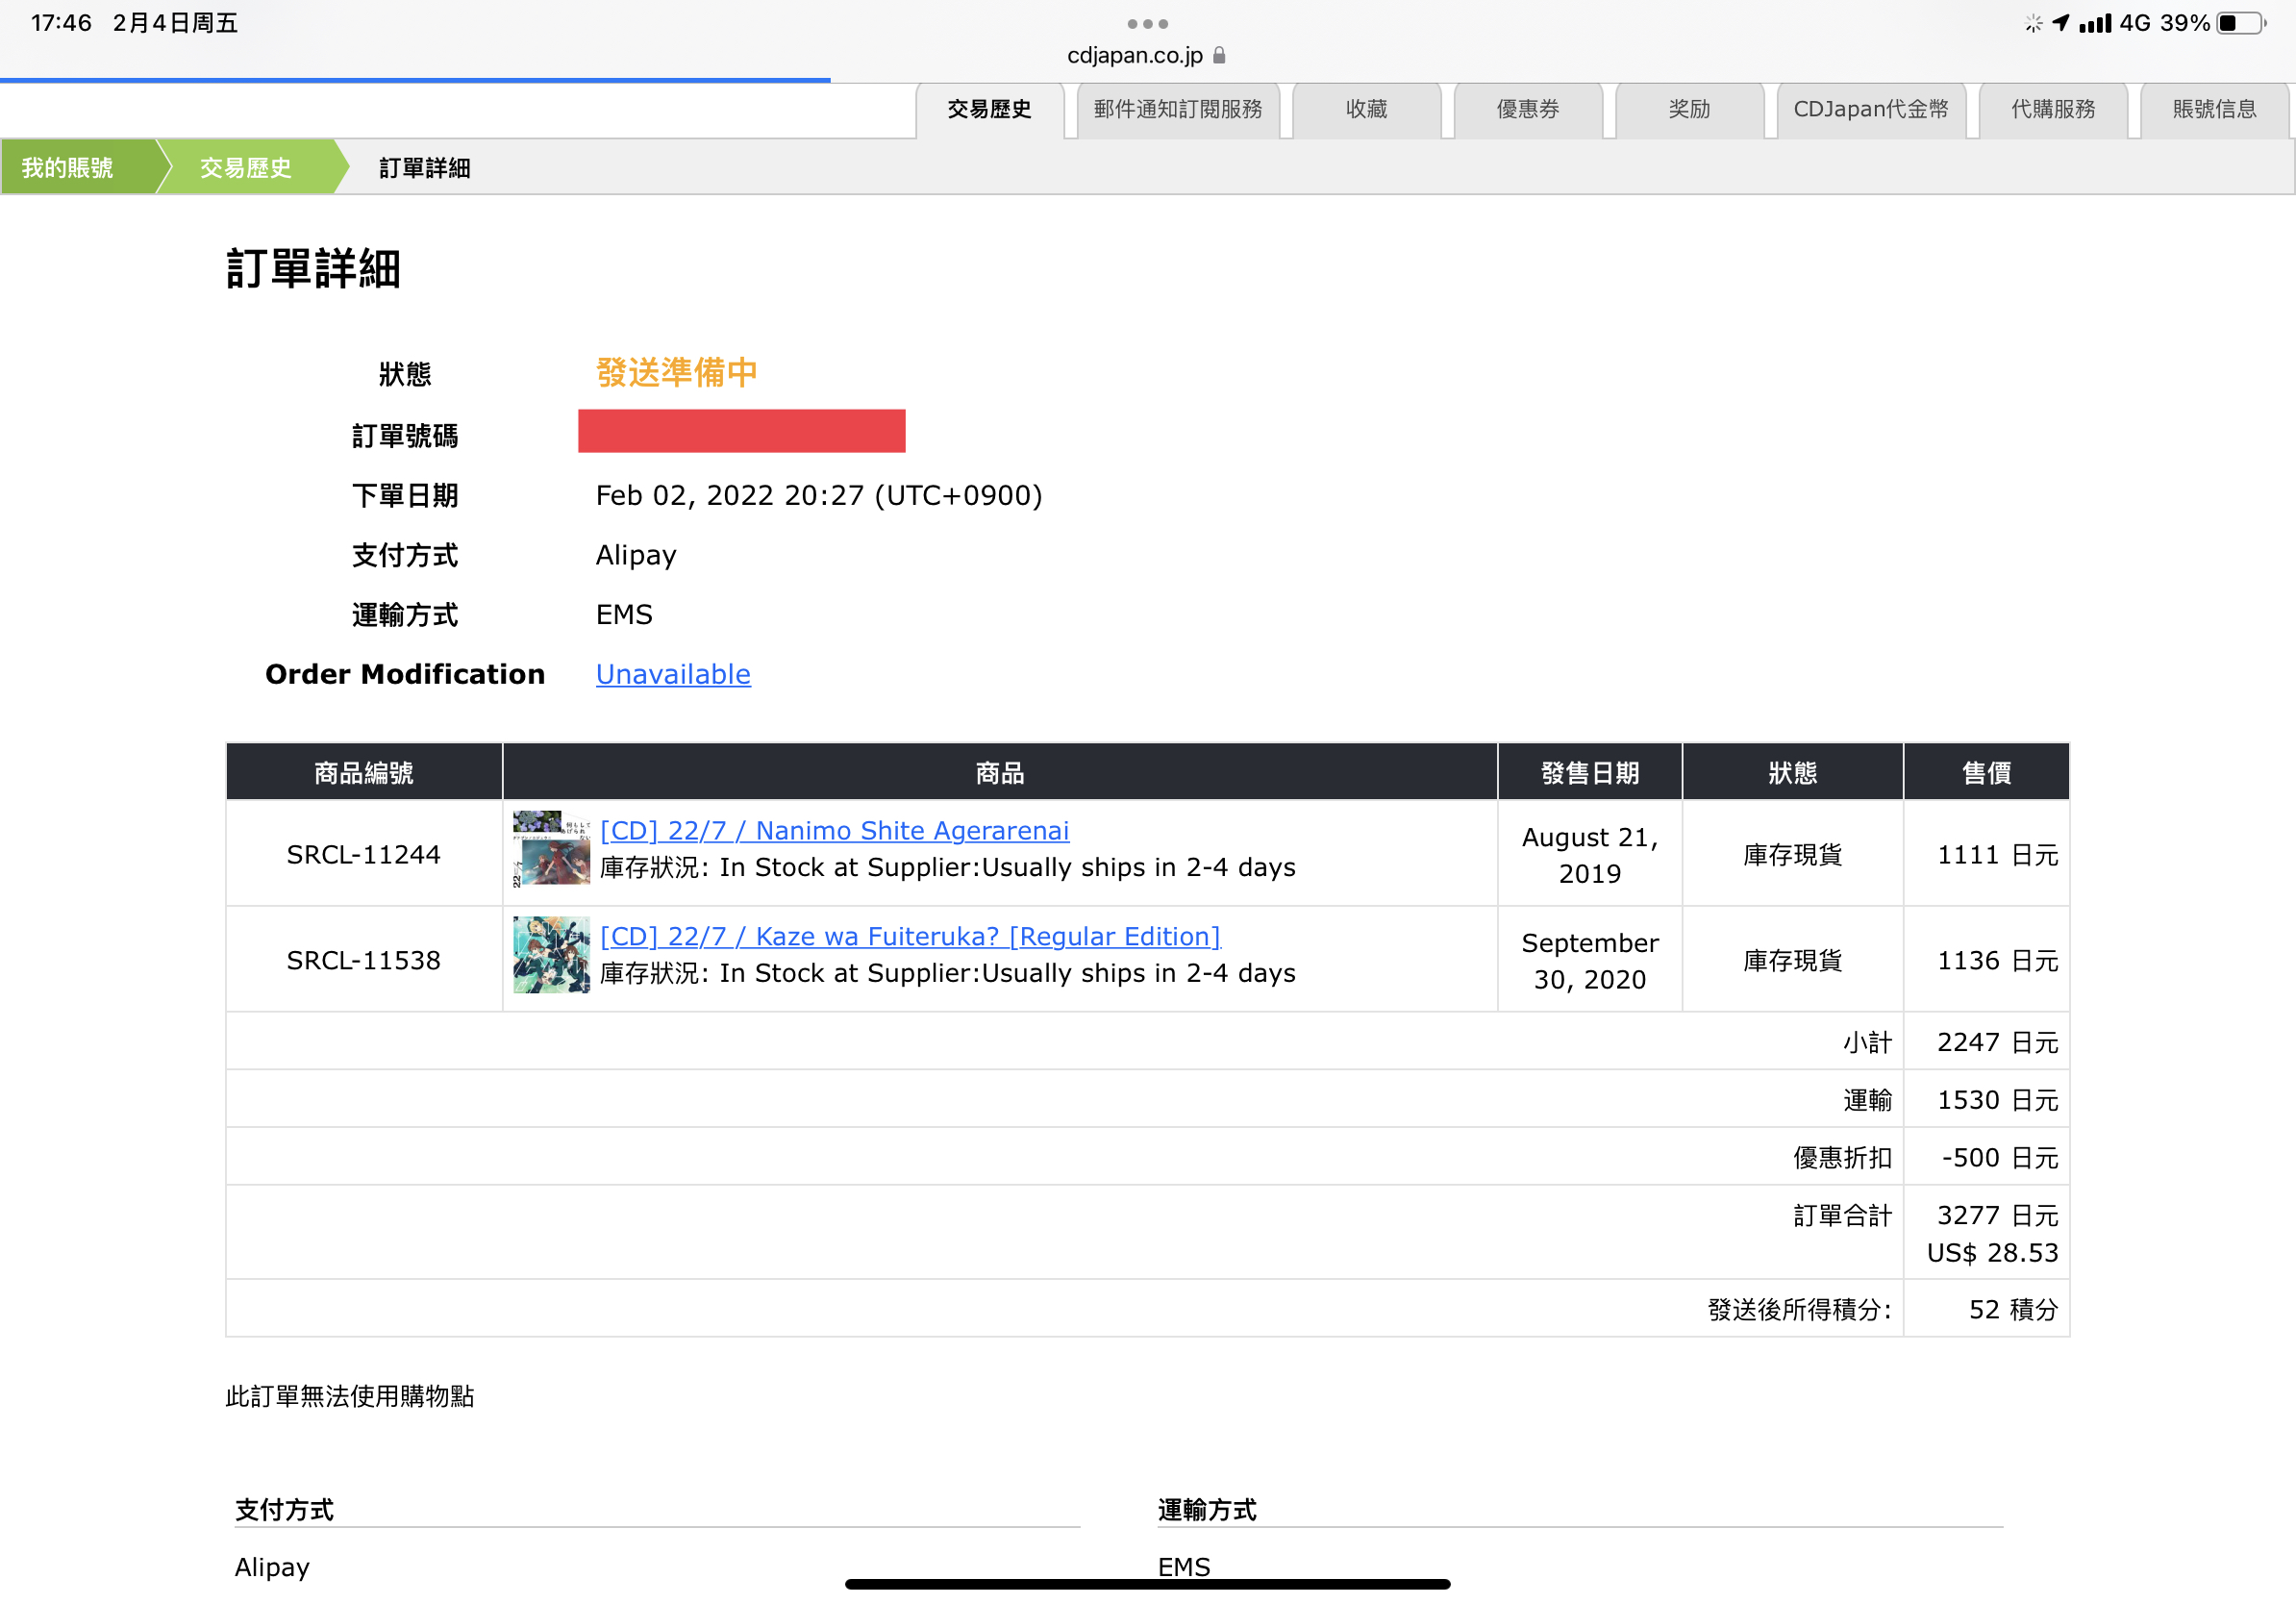Image resolution: width=2296 pixels, height=1604 pixels.
Task: Open the 代購服務 tab
Action: point(2052,109)
